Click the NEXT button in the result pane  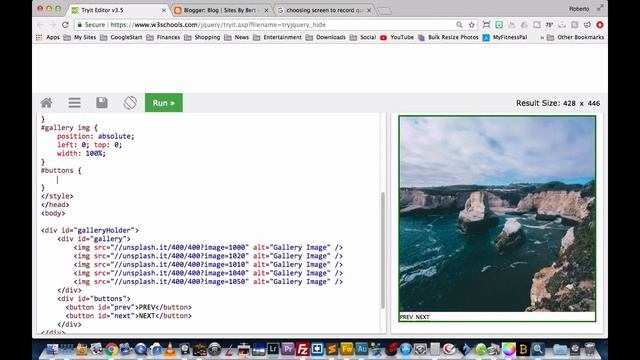coord(422,317)
